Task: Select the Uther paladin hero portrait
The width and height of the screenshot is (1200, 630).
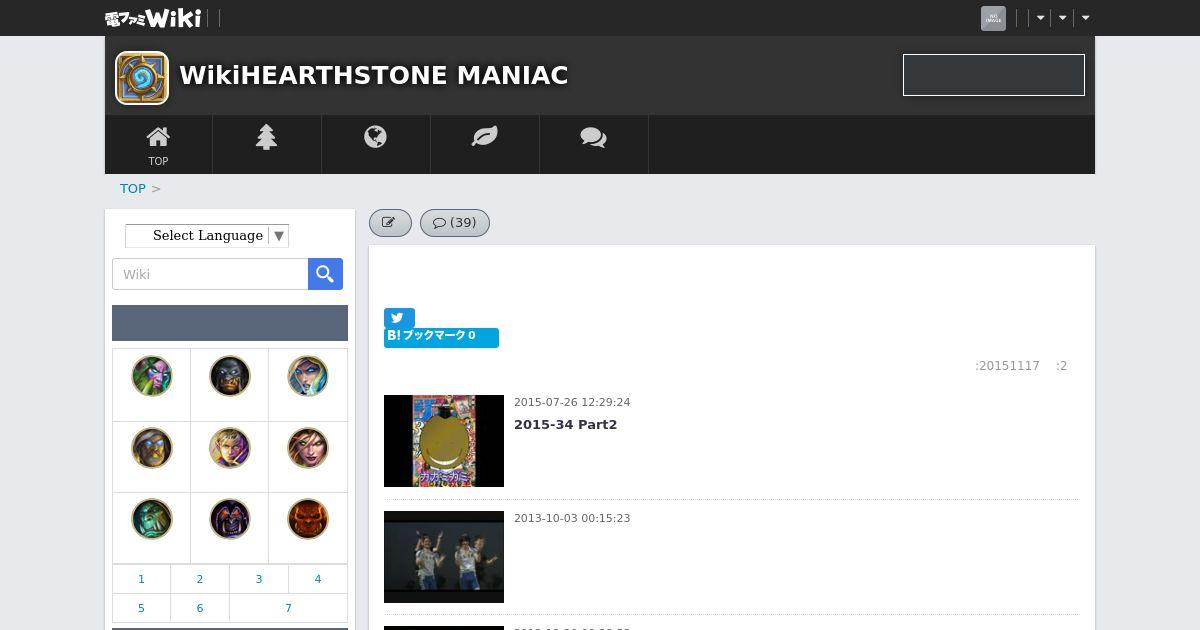Action: click(152, 448)
